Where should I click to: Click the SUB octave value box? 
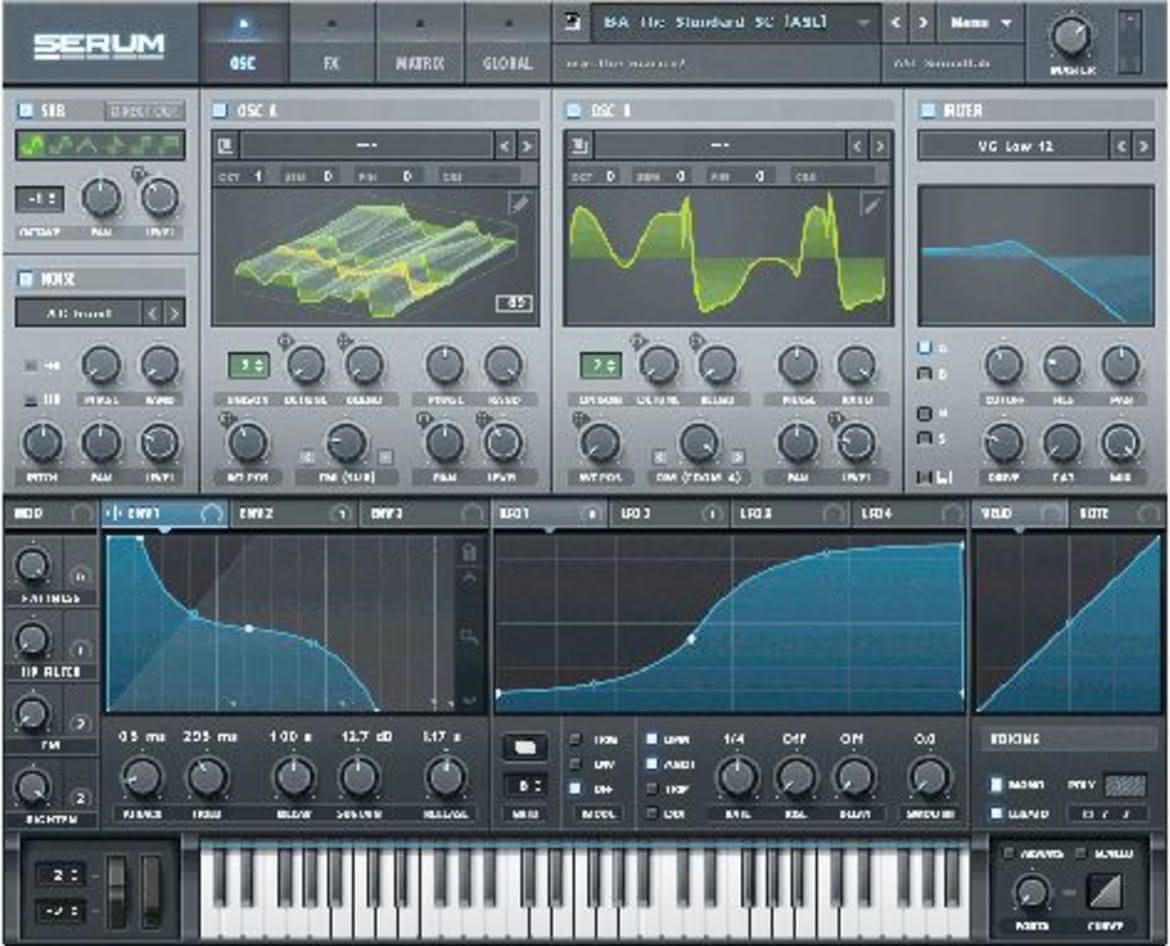pos(40,199)
